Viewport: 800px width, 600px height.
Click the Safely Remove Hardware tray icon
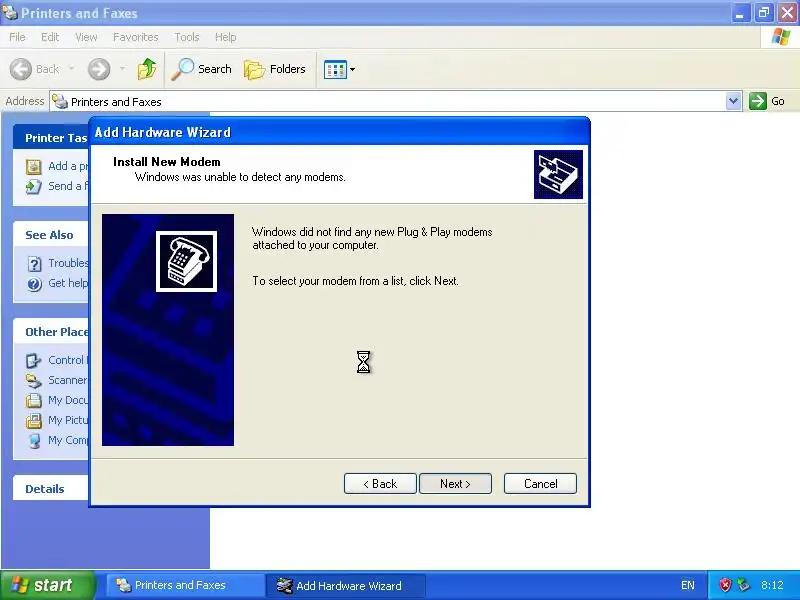click(x=744, y=585)
